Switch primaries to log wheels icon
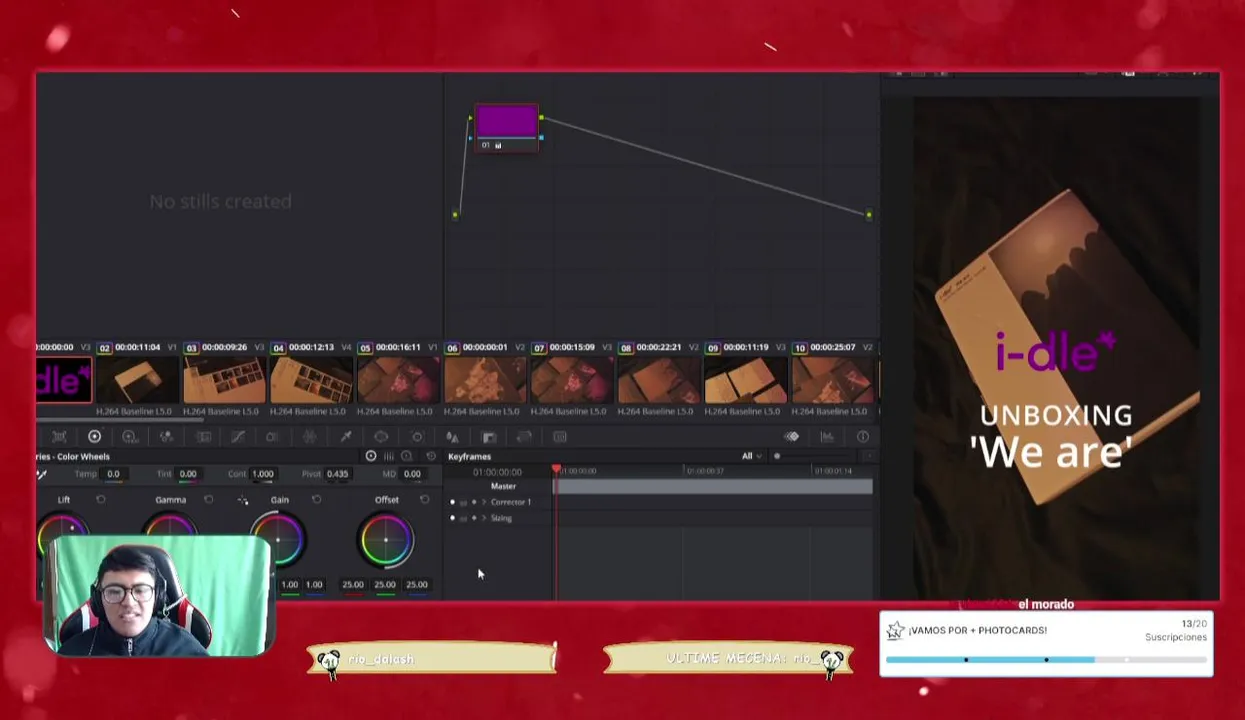 coord(407,456)
